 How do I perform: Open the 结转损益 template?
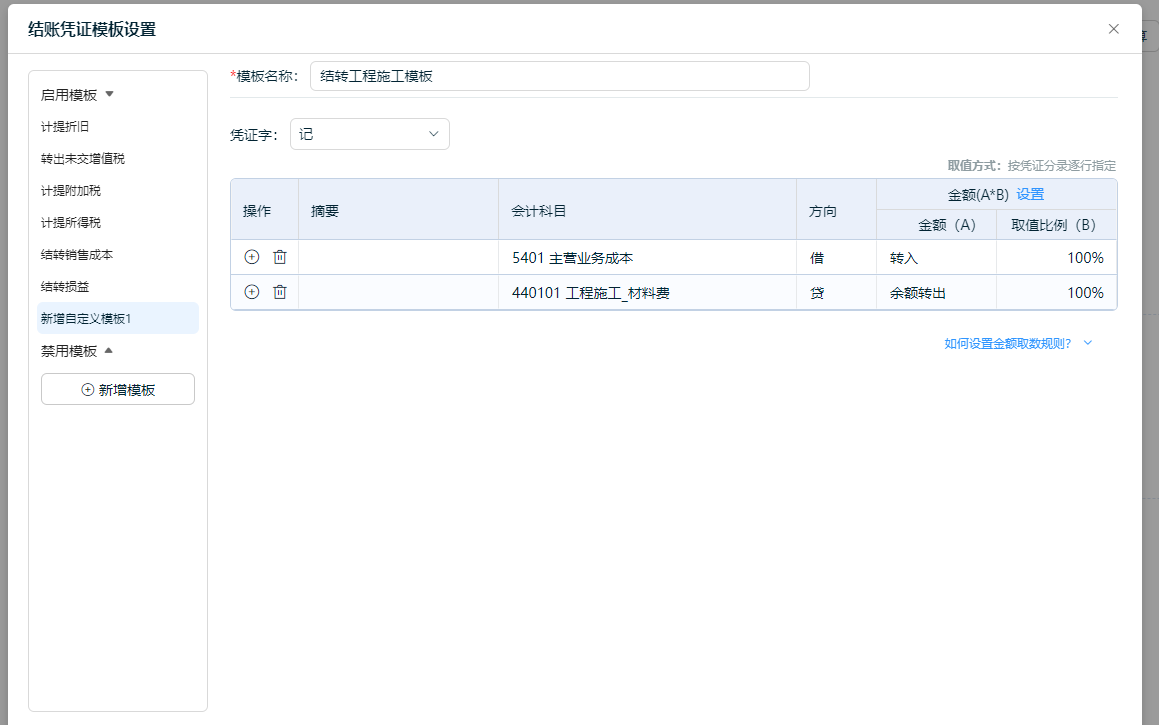coord(65,287)
